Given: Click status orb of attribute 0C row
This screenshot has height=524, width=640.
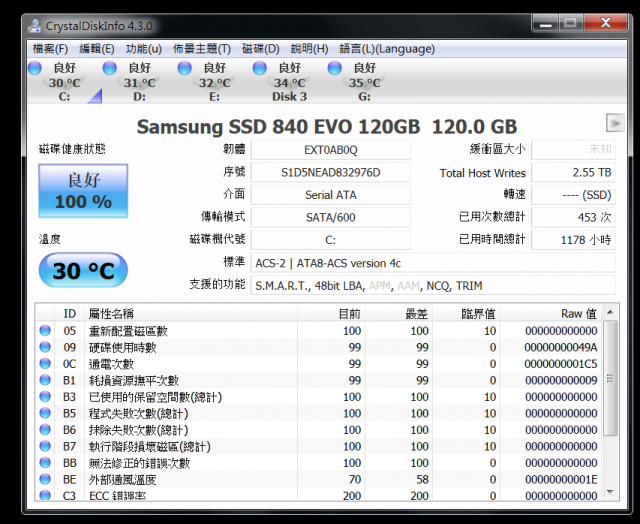Looking at the screenshot, I should click(x=45, y=364).
